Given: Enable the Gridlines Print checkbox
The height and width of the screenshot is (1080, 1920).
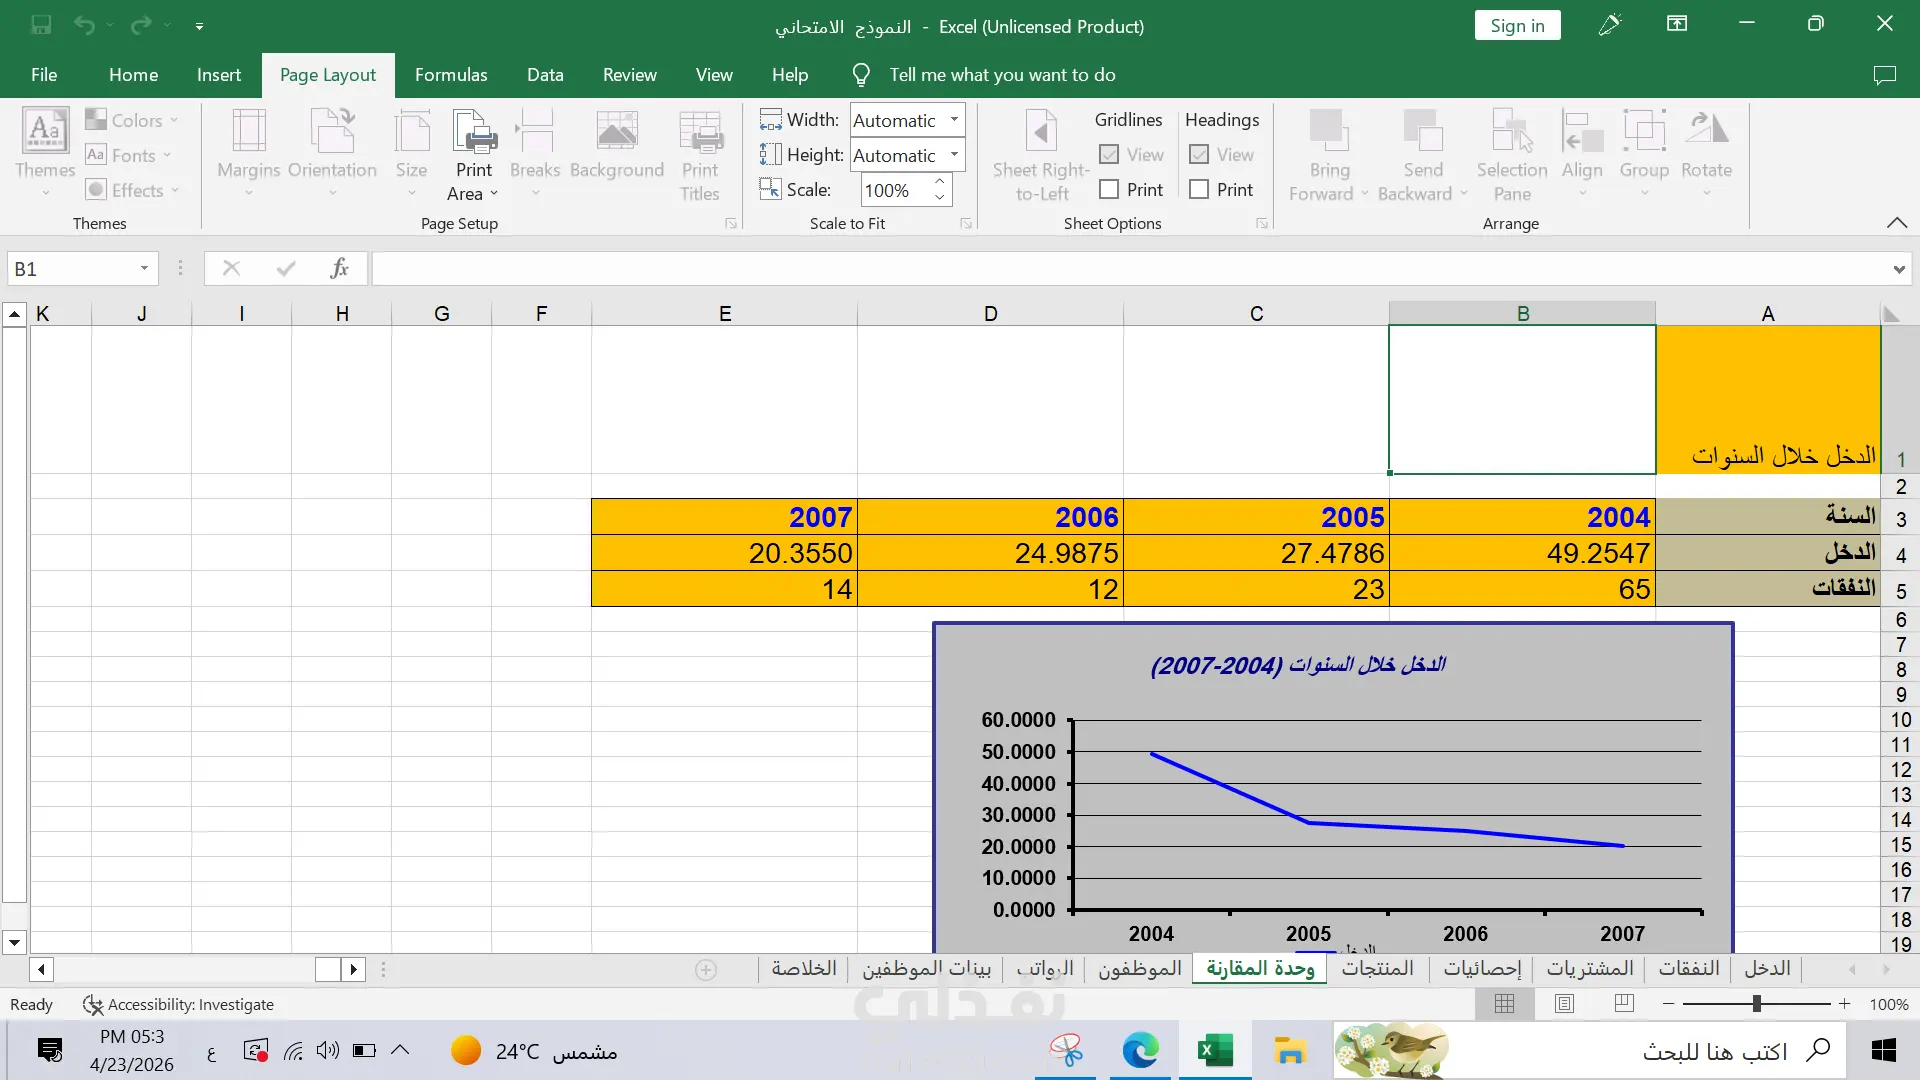Looking at the screenshot, I should (1109, 190).
